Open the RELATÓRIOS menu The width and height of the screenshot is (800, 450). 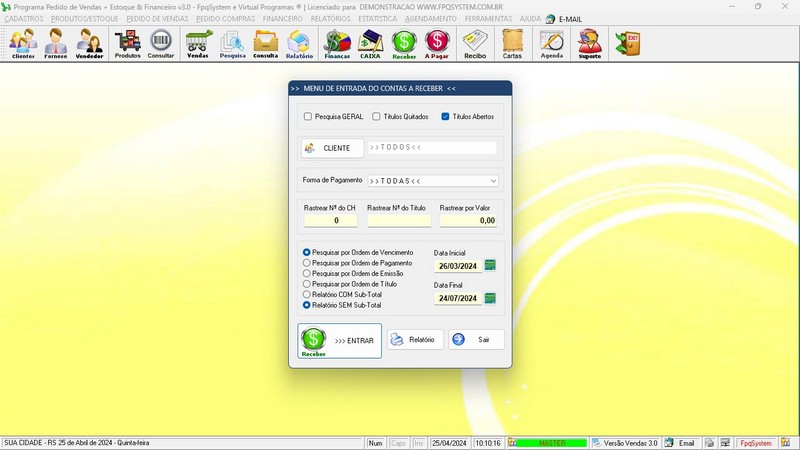point(331,19)
